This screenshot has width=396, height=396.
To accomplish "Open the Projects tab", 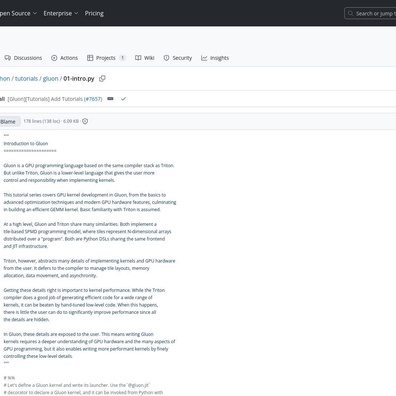I will click(106, 58).
